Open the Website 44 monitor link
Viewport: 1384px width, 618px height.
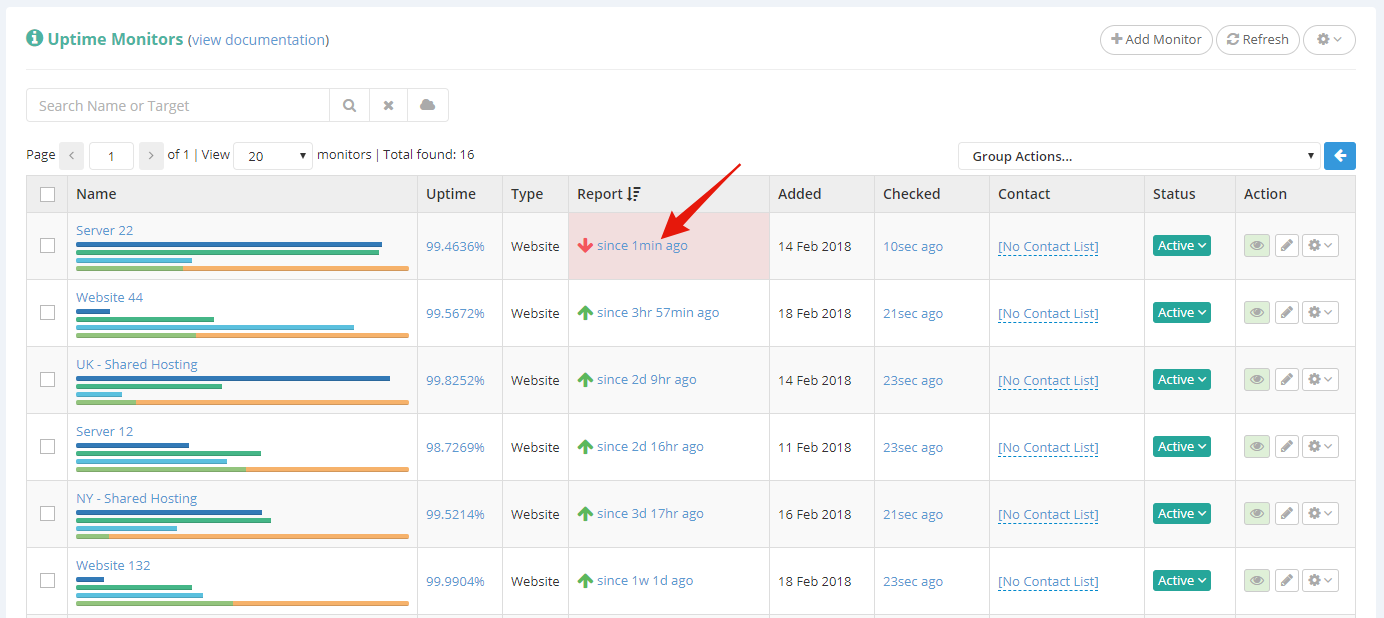109,297
